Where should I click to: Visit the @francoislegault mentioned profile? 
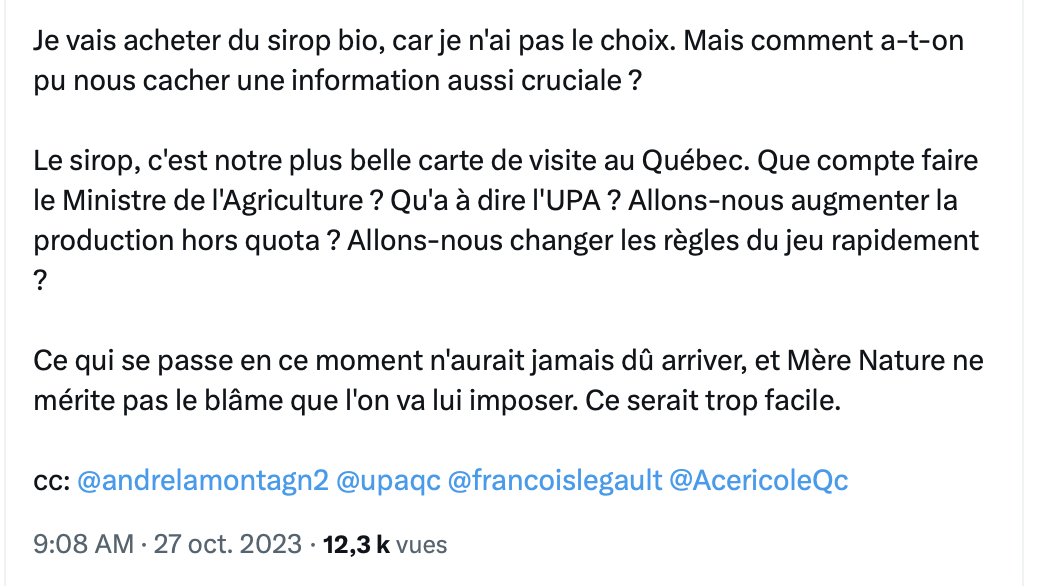pos(554,481)
